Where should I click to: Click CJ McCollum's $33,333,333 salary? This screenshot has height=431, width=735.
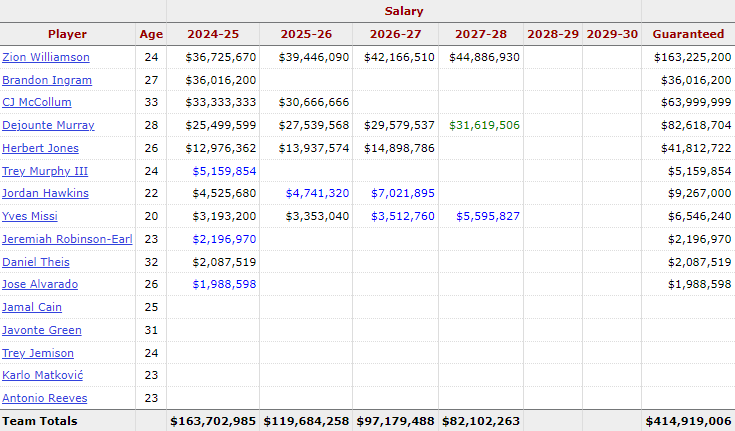tap(220, 102)
